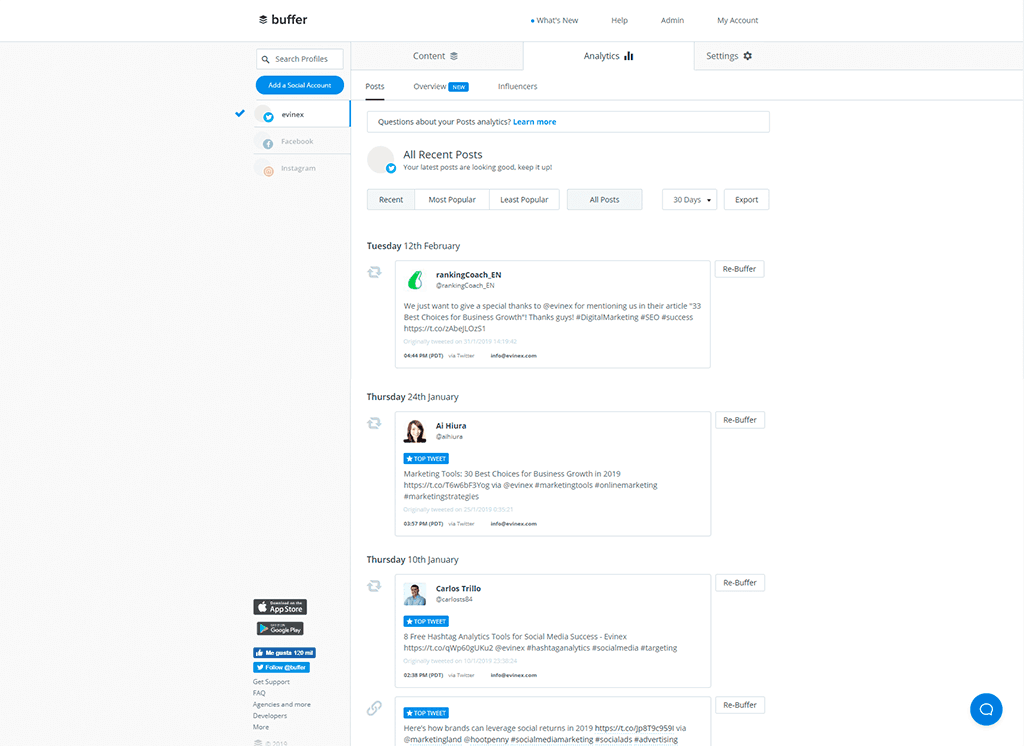Click the Content stack icon

click(454, 56)
